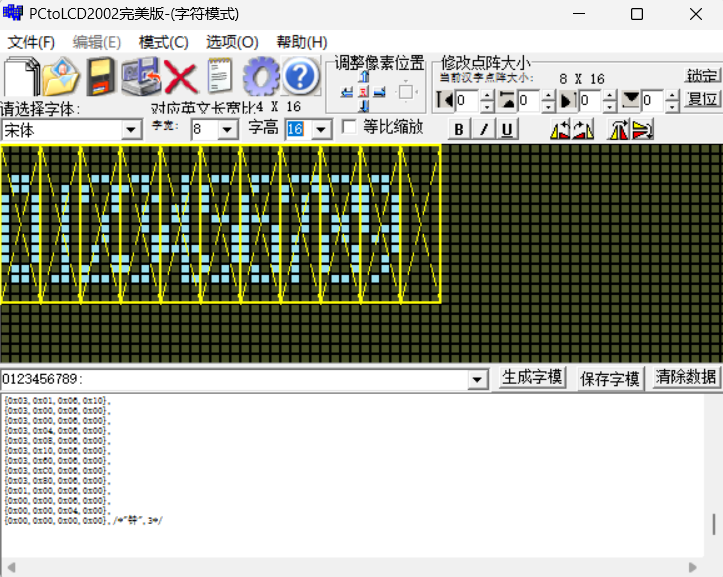Expand the input text history dropdown

[x=477, y=380]
